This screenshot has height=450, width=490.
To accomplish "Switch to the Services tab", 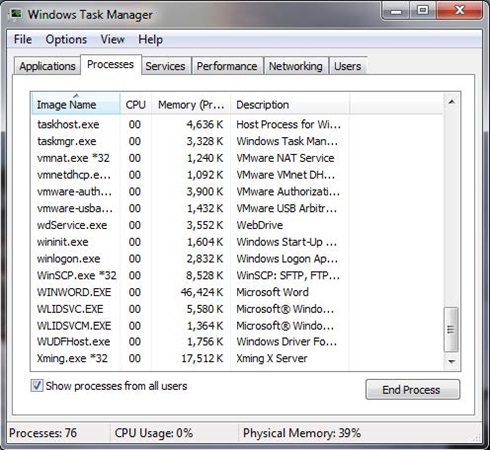I will [x=165, y=66].
